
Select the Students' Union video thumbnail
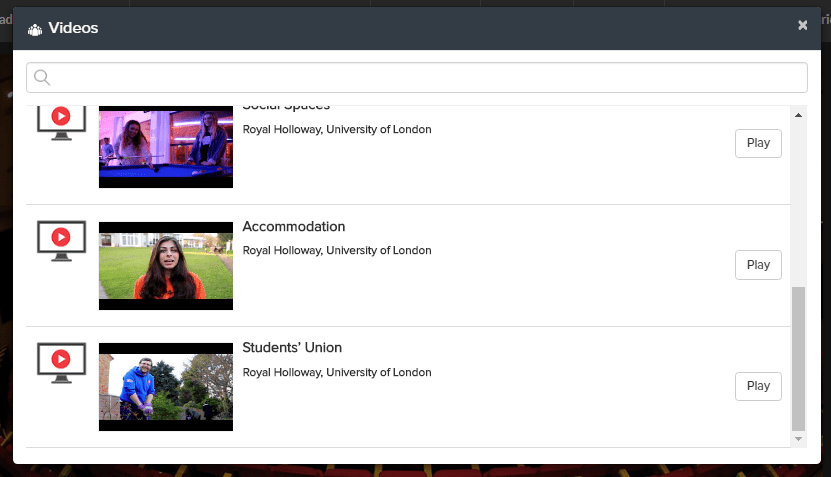166,387
